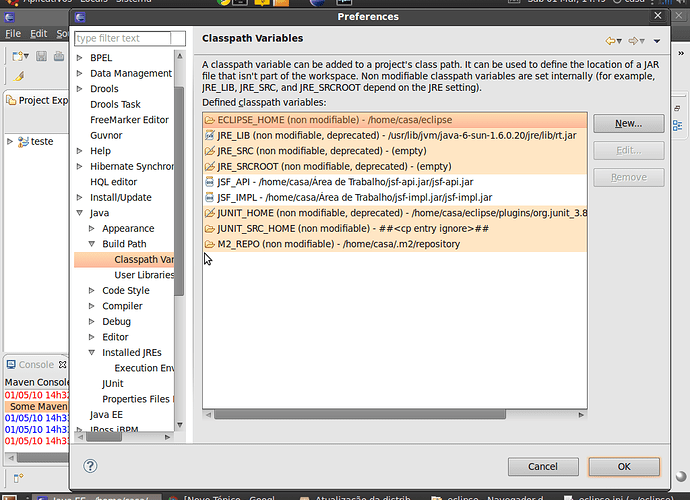This screenshot has width=690, height=500.
Task: Click the Remove button
Action: (x=629, y=177)
